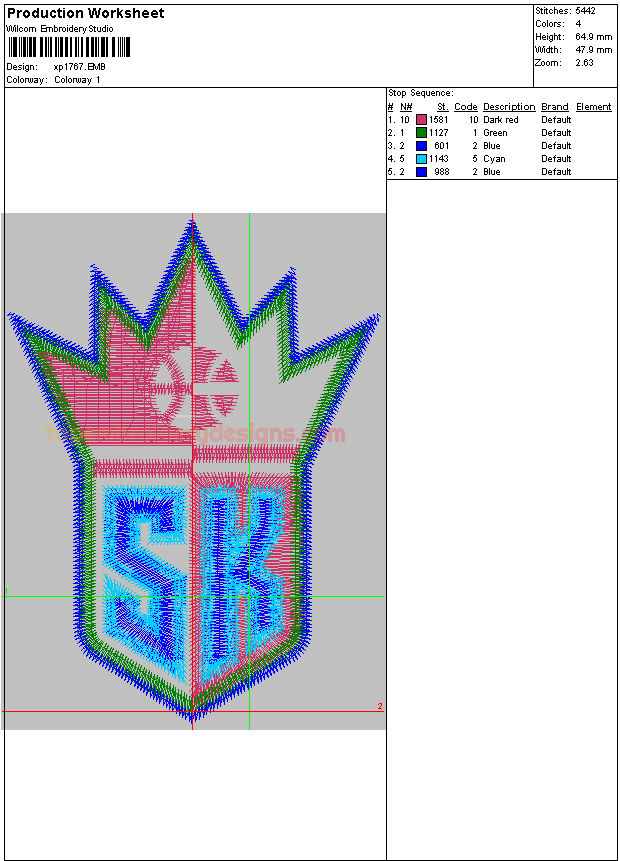The height and width of the screenshot is (861, 620).
Task: Click the 'Stop Sequence:' heading
Action: pyautogui.click(x=421, y=93)
